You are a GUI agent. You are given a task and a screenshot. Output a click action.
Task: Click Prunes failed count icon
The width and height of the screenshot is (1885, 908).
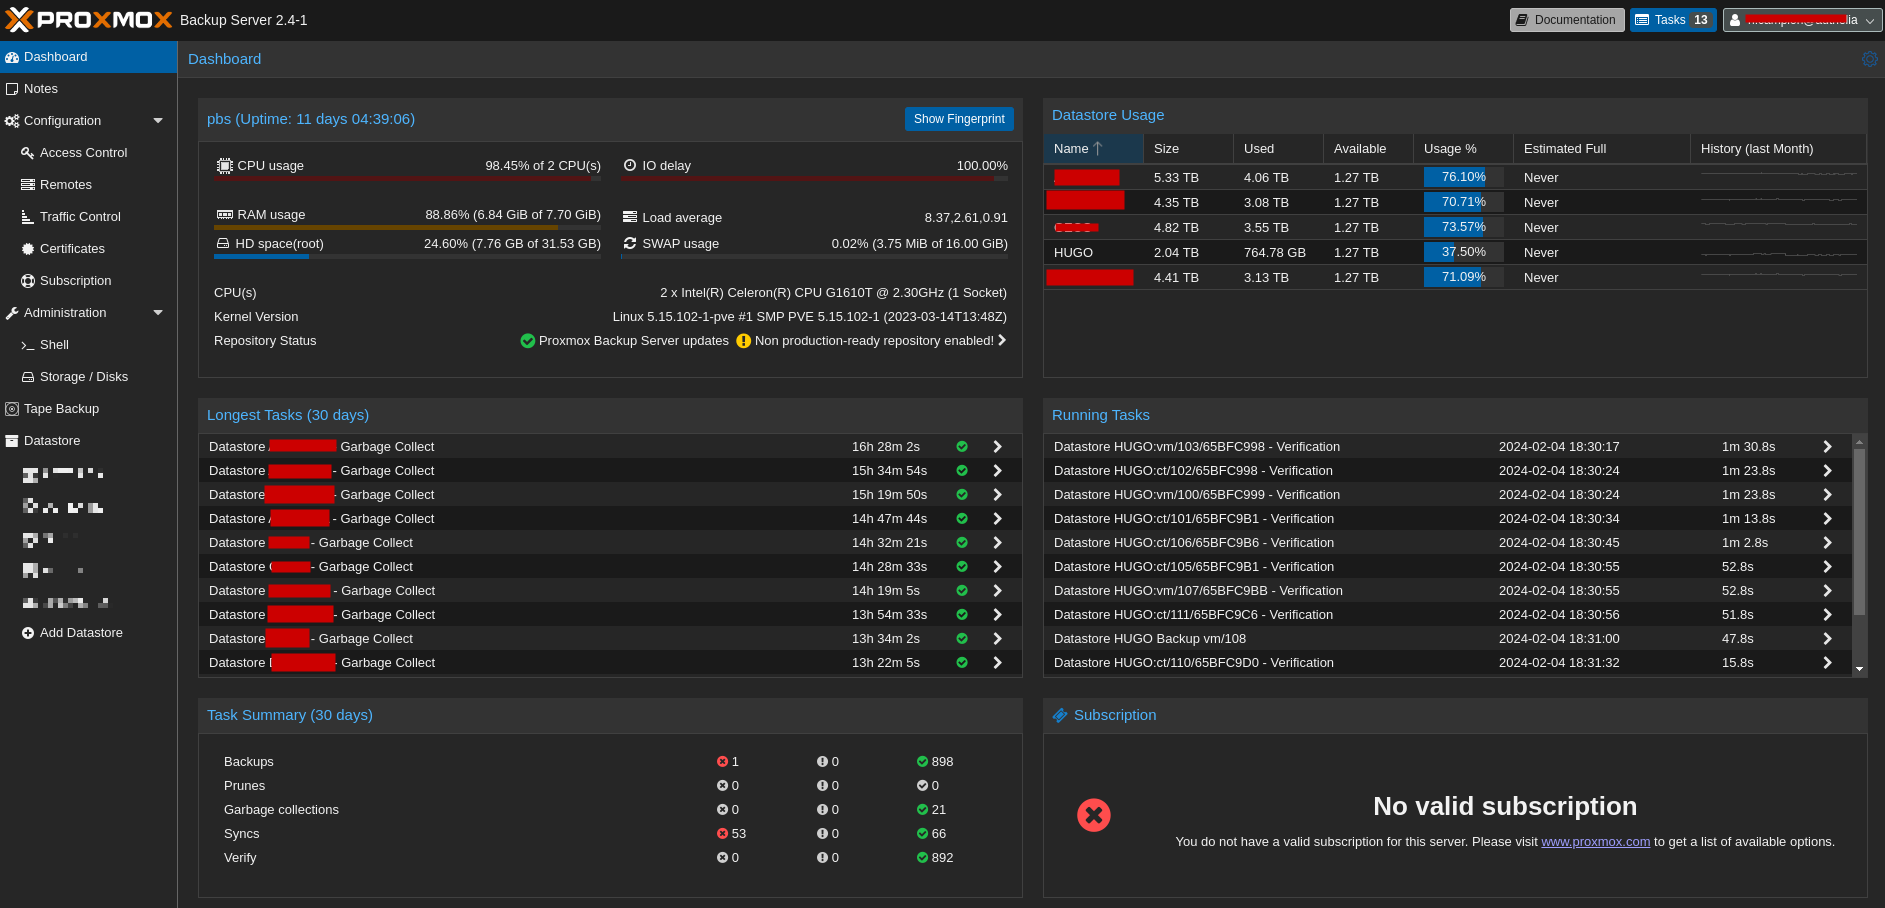pos(722,786)
